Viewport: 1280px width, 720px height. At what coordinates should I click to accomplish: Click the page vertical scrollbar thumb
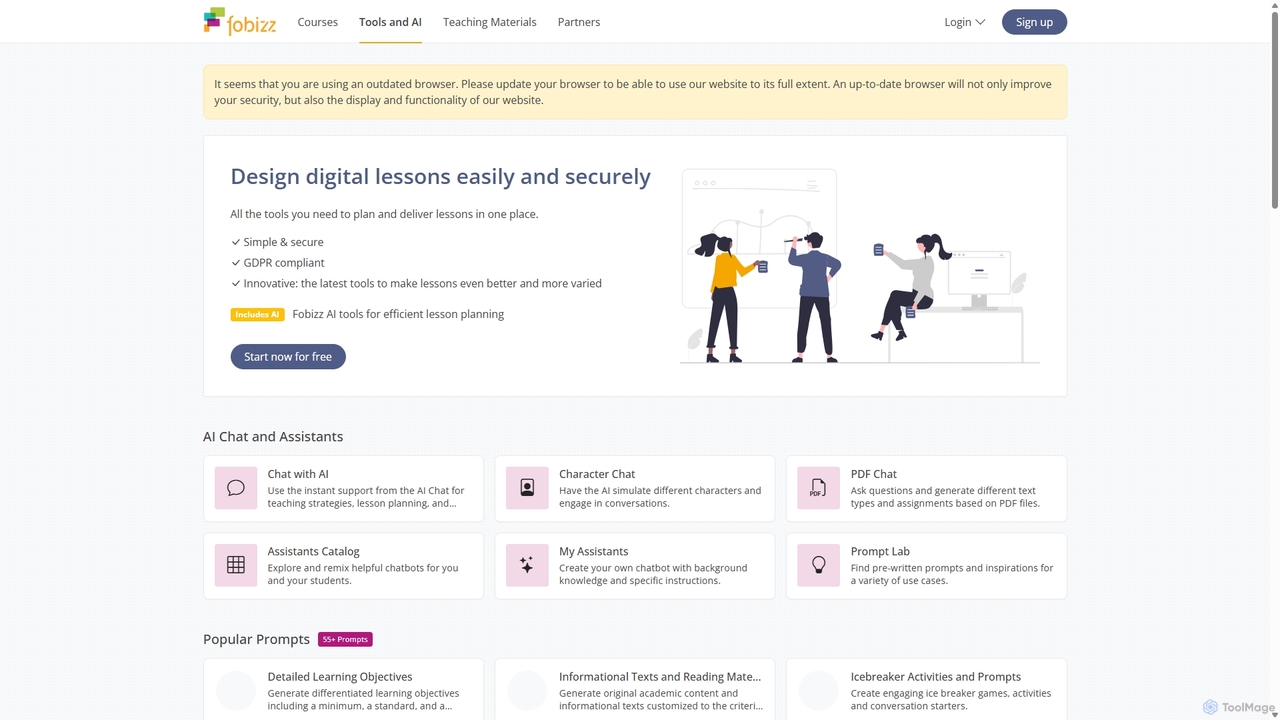1274,108
